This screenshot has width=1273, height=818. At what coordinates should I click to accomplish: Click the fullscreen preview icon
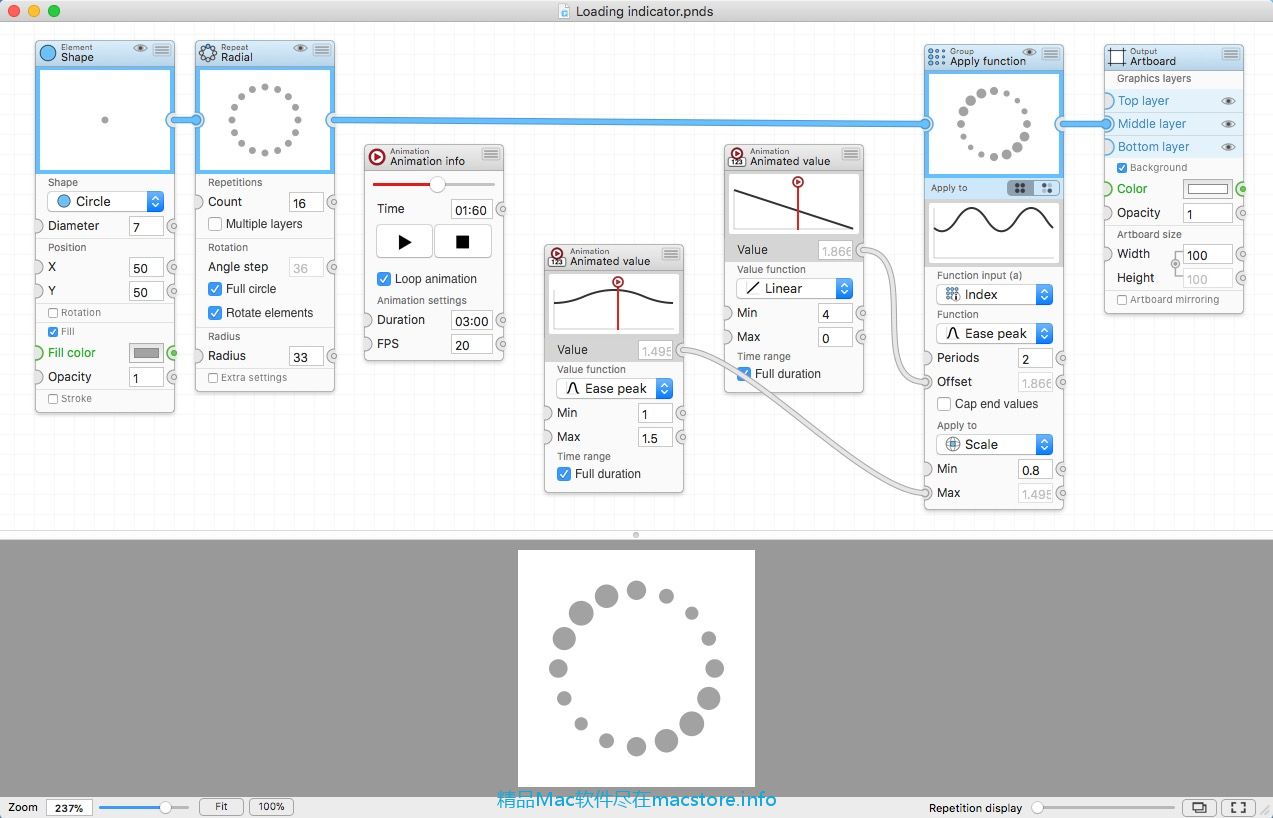click(x=1238, y=807)
